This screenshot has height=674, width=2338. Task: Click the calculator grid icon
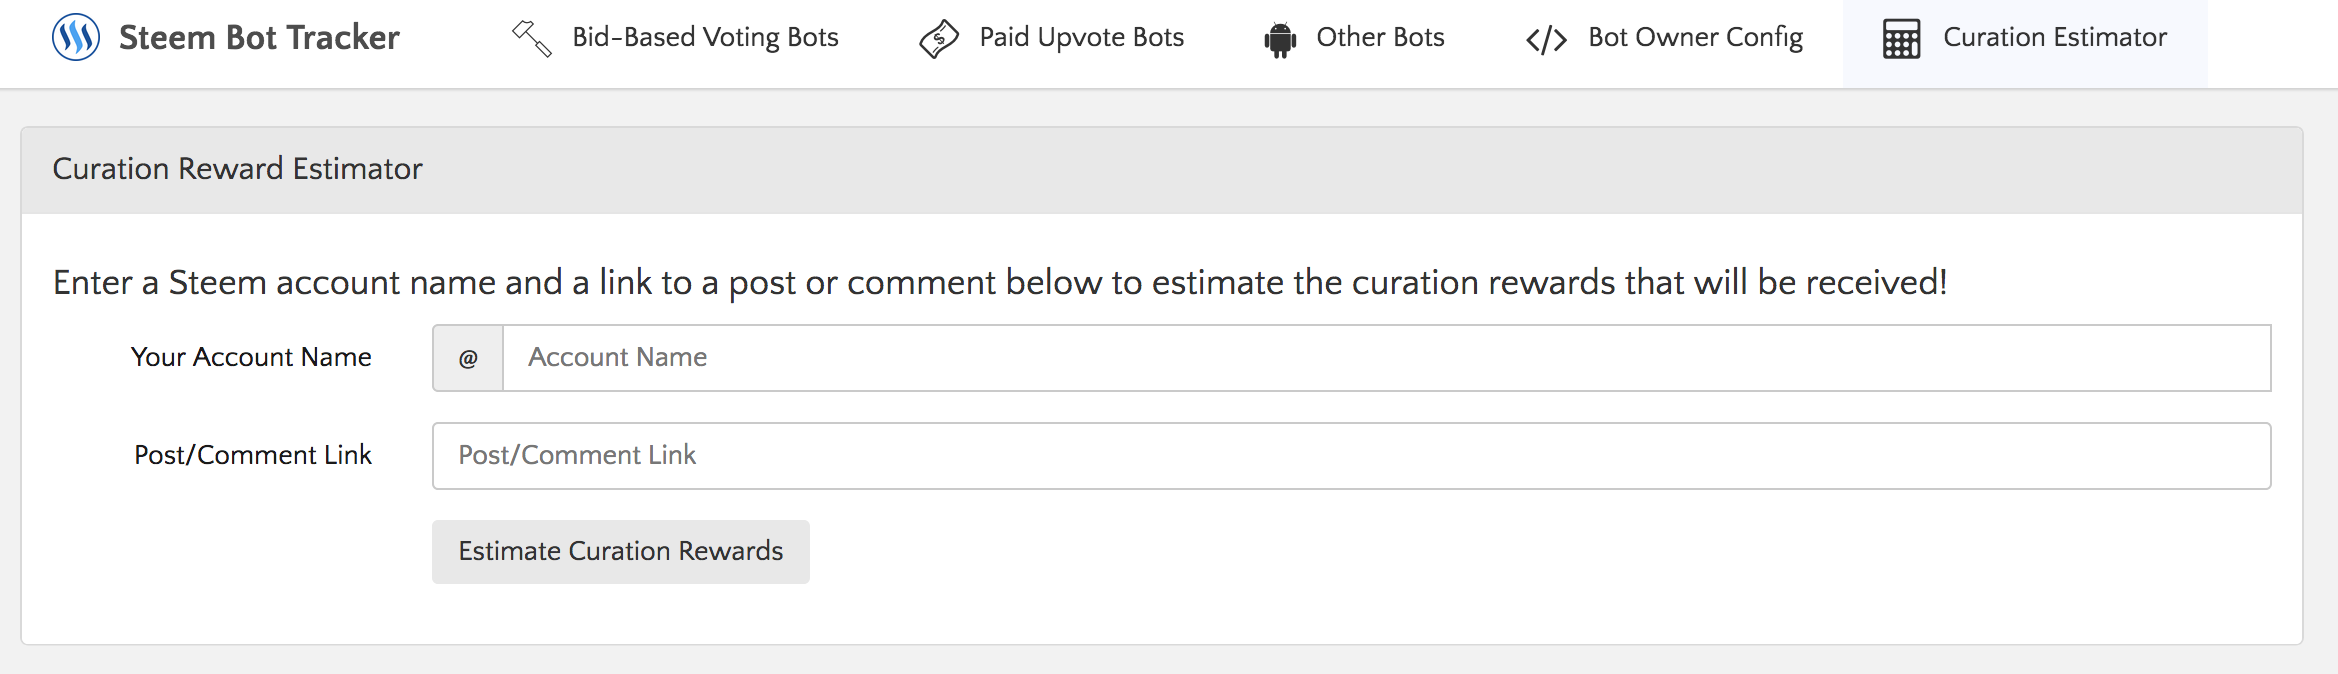pos(1901,40)
